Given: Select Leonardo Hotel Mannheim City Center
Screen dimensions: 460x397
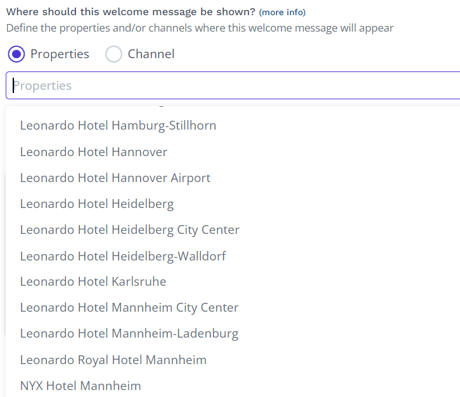Looking at the screenshot, I should coord(233,308).
